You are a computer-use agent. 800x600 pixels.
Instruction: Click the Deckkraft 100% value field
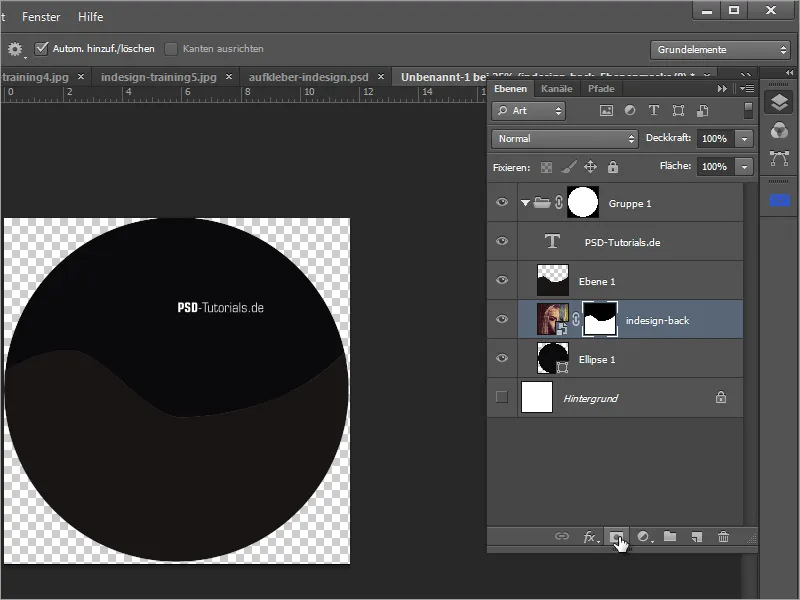click(716, 139)
